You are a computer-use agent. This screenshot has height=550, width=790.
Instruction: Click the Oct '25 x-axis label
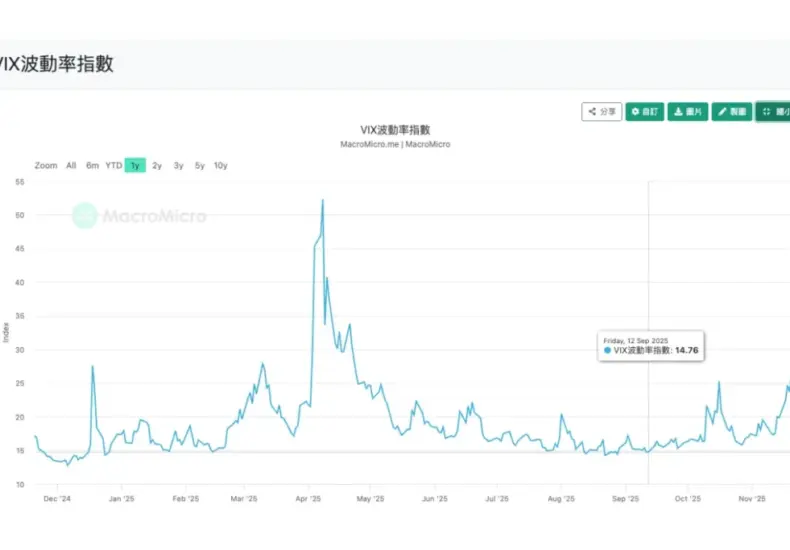688,499
